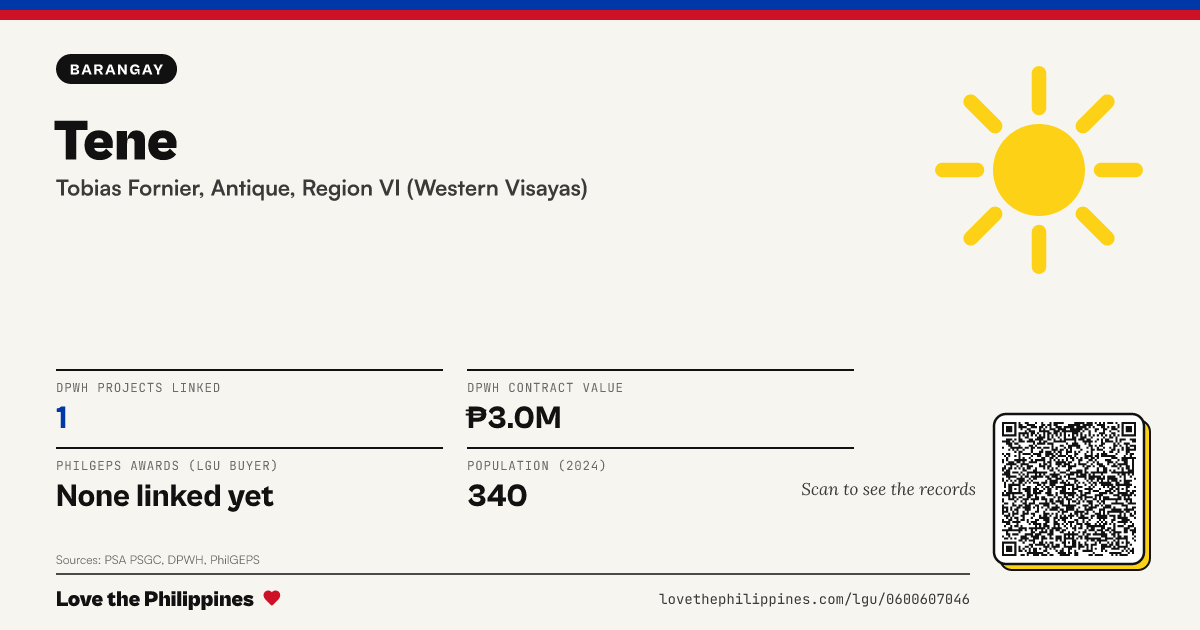1200x630 pixels.
Task: Click the Sources: PSA PSGC, DPWH, PhilGEPS line
Action: pyautogui.click(x=158, y=560)
